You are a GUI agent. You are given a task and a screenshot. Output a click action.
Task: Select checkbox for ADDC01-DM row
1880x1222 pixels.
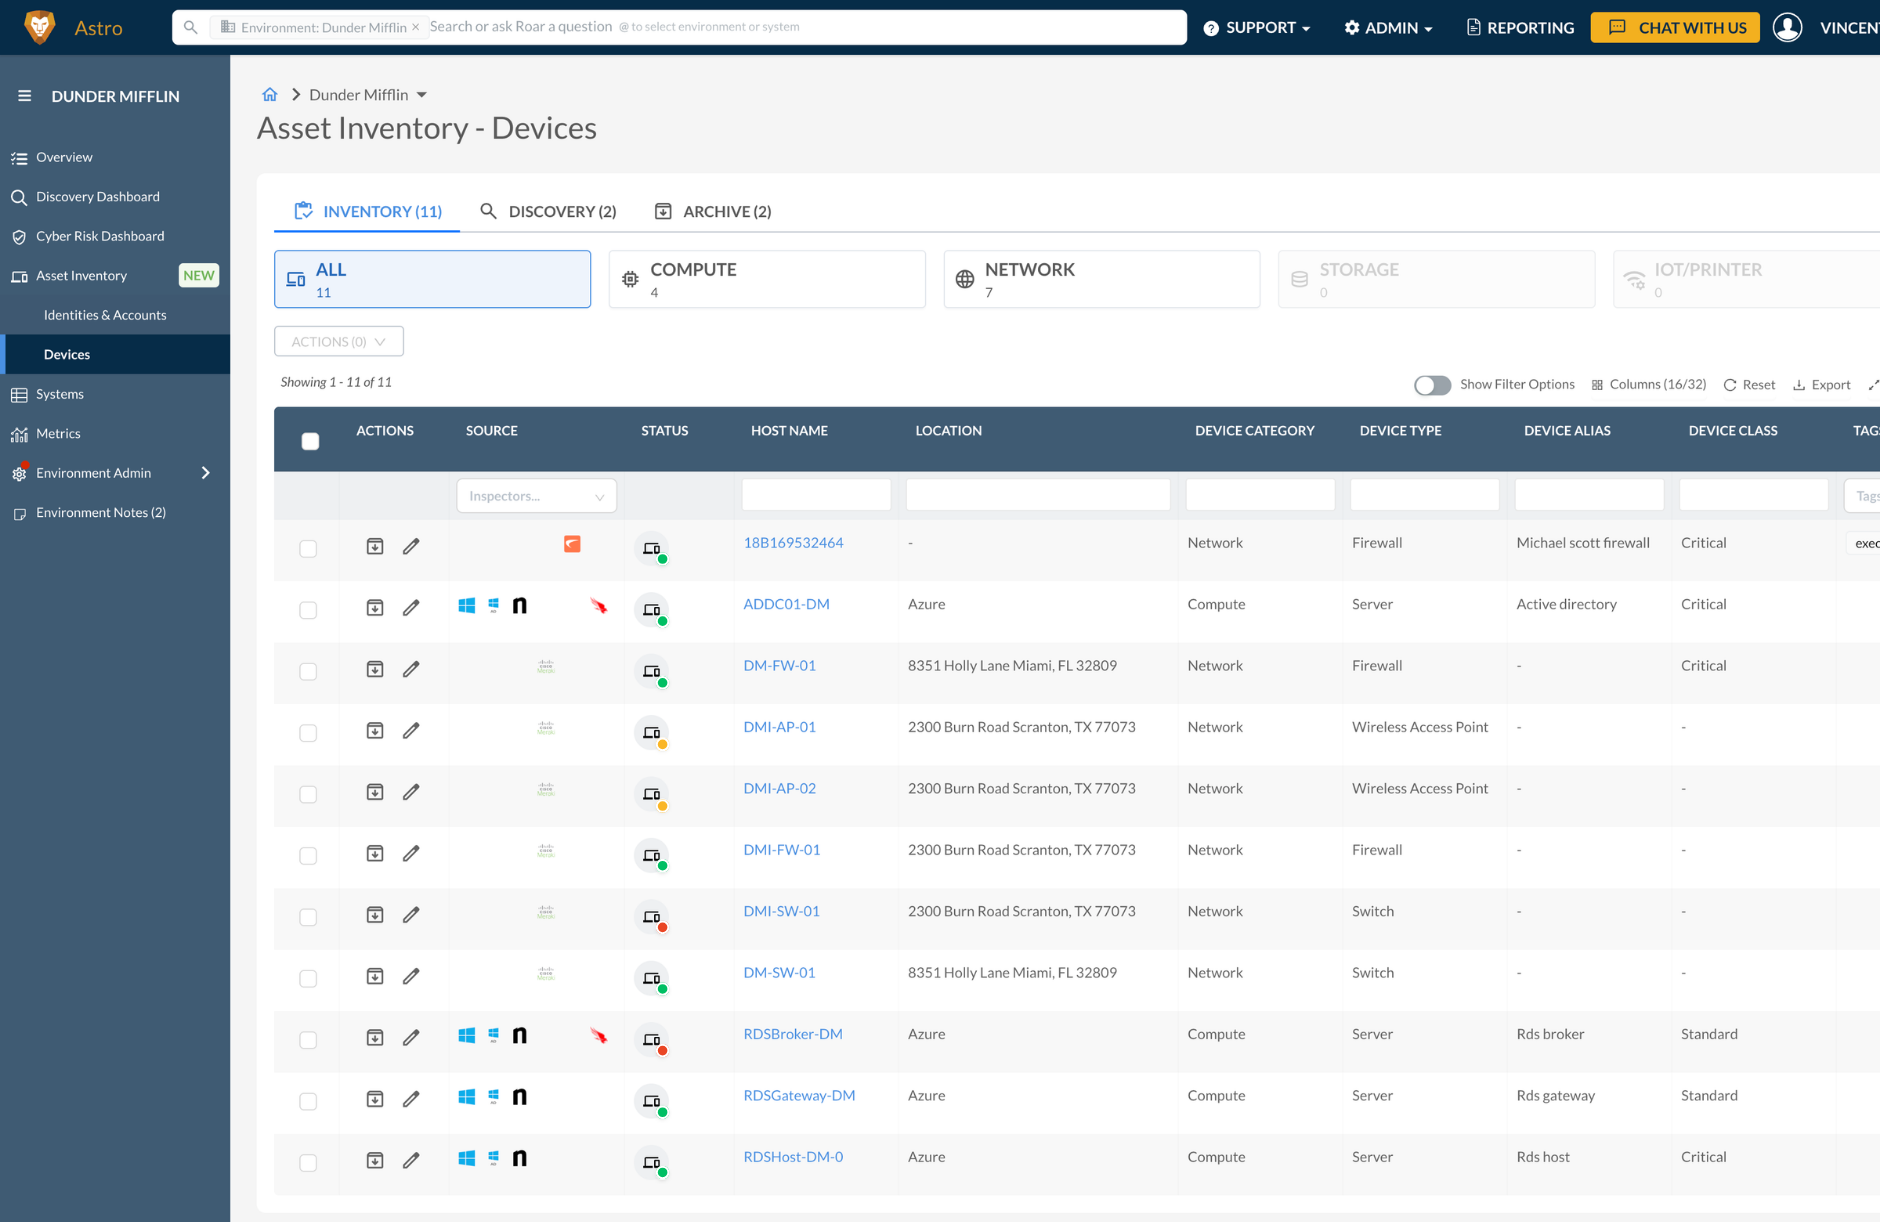pyautogui.click(x=308, y=610)
